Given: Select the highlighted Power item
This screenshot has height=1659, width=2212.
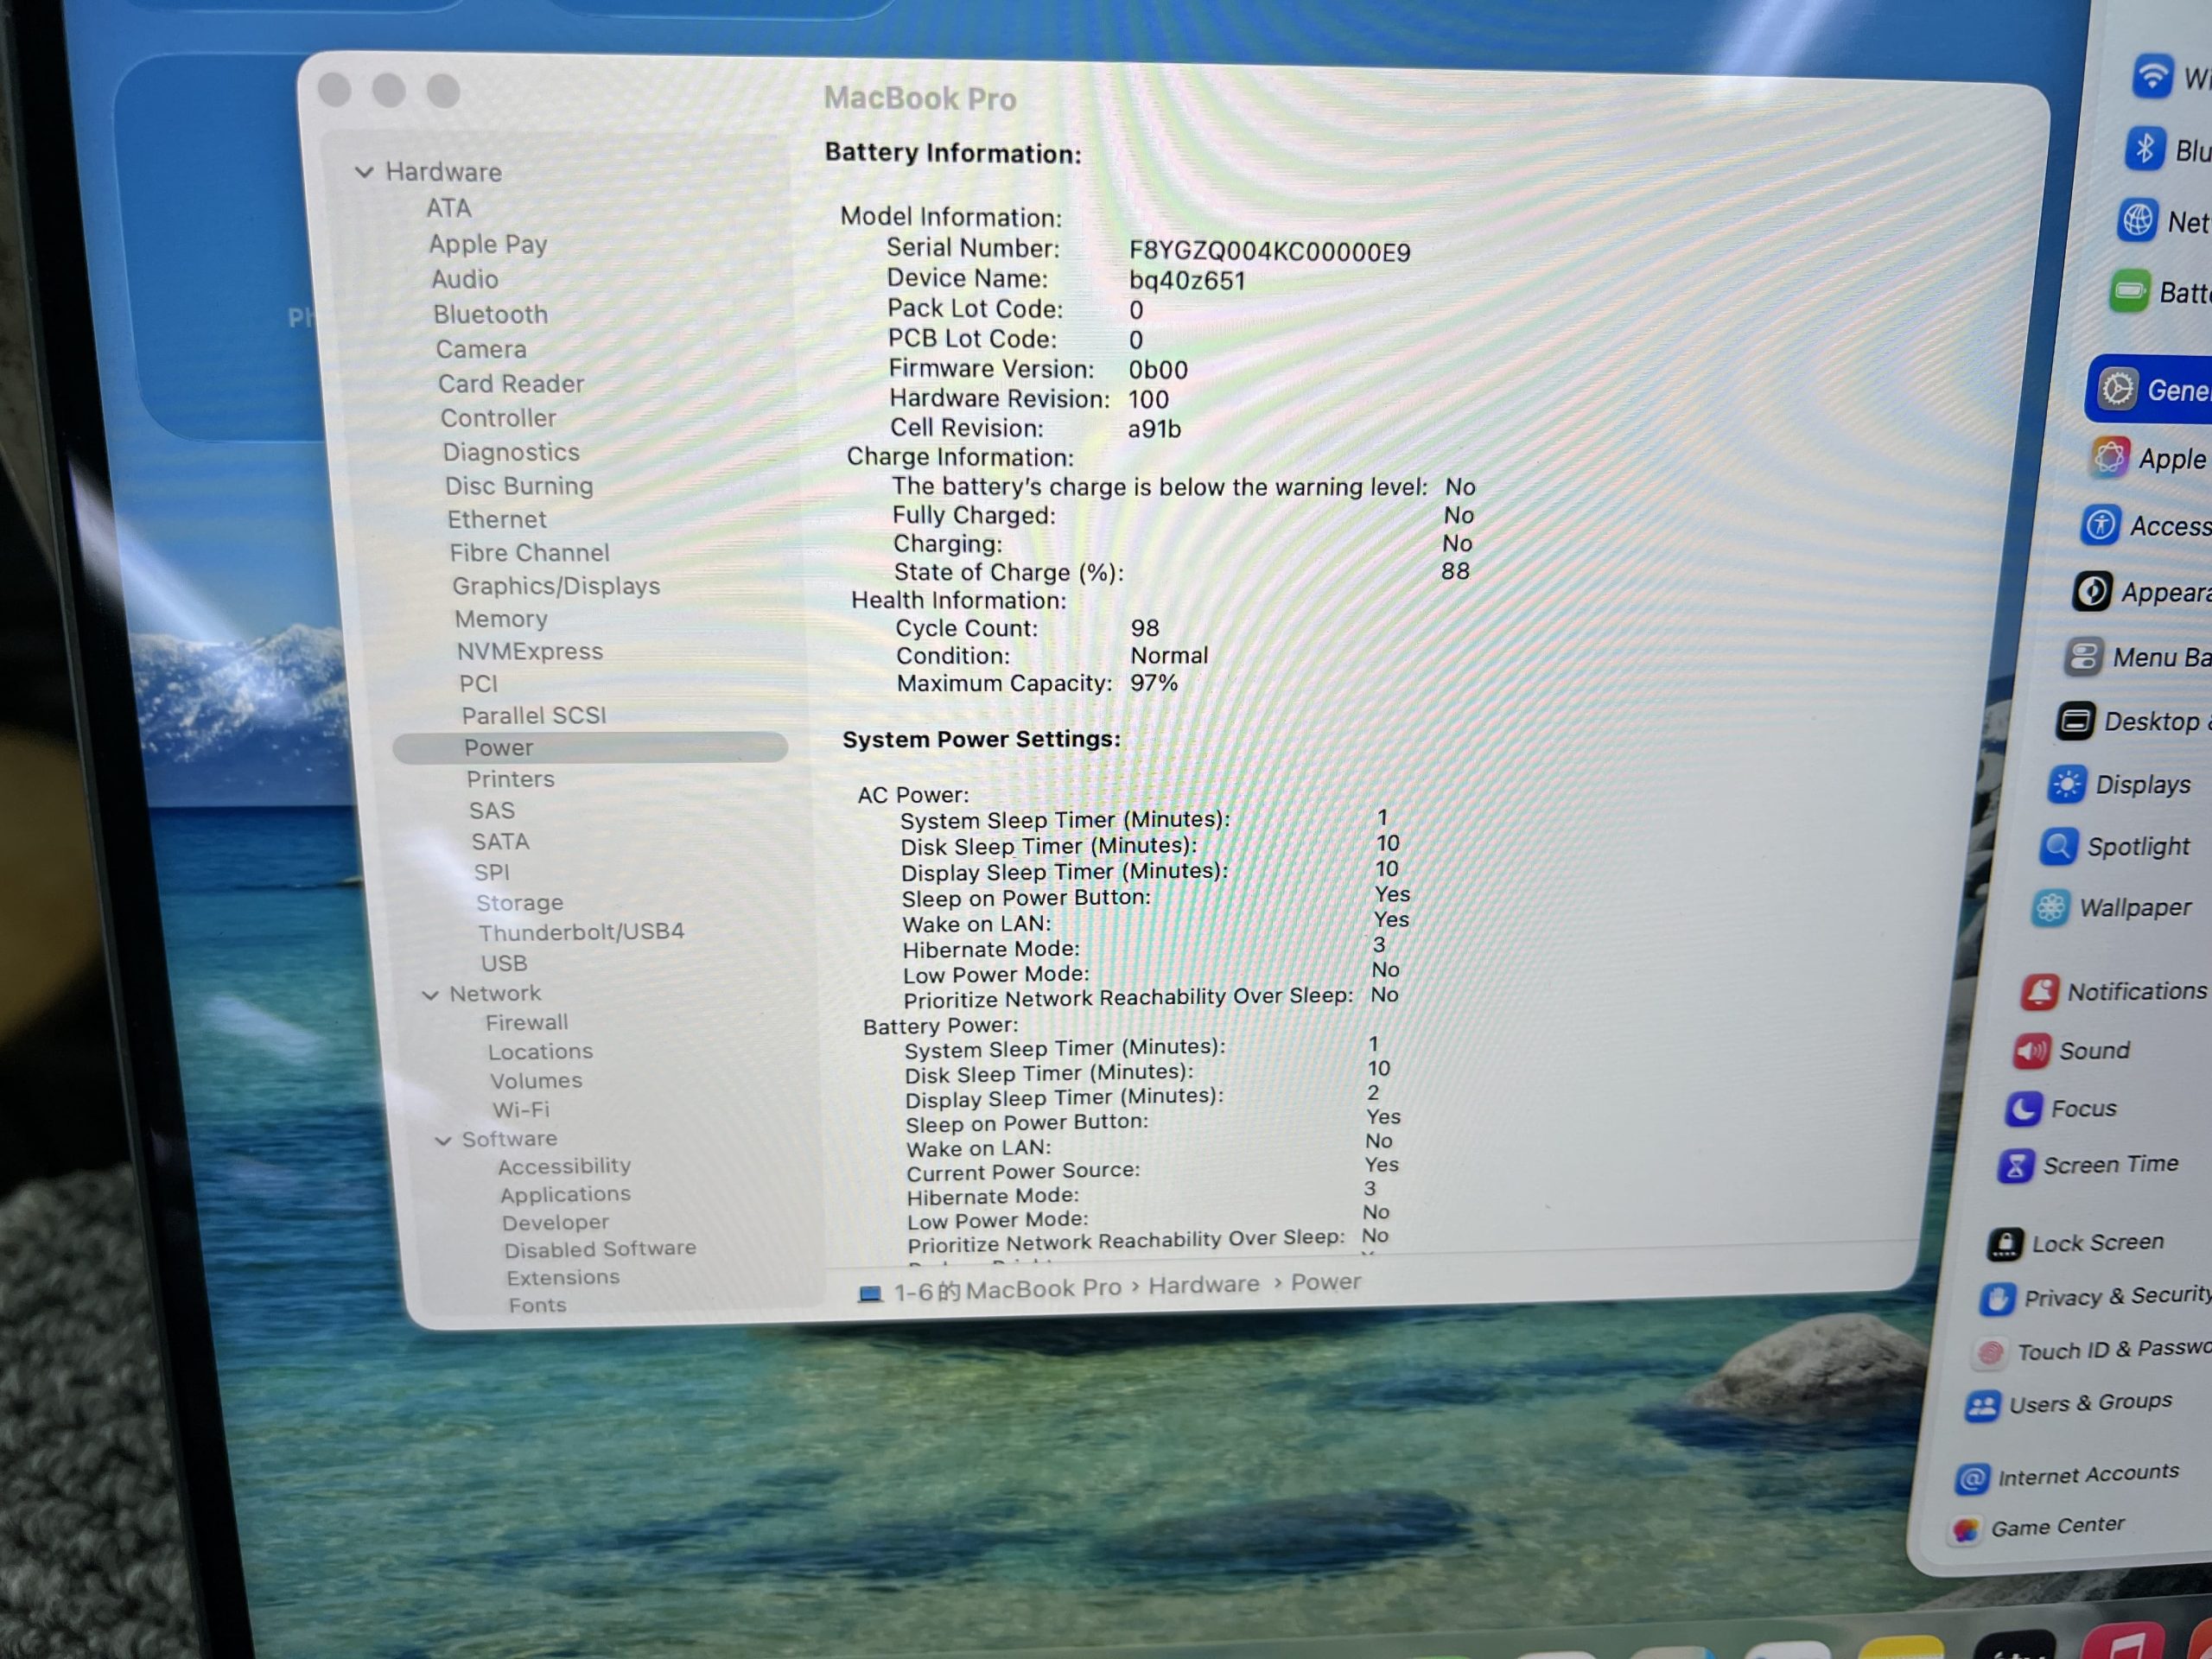Looking at the screenshot, I should (590, 748).
